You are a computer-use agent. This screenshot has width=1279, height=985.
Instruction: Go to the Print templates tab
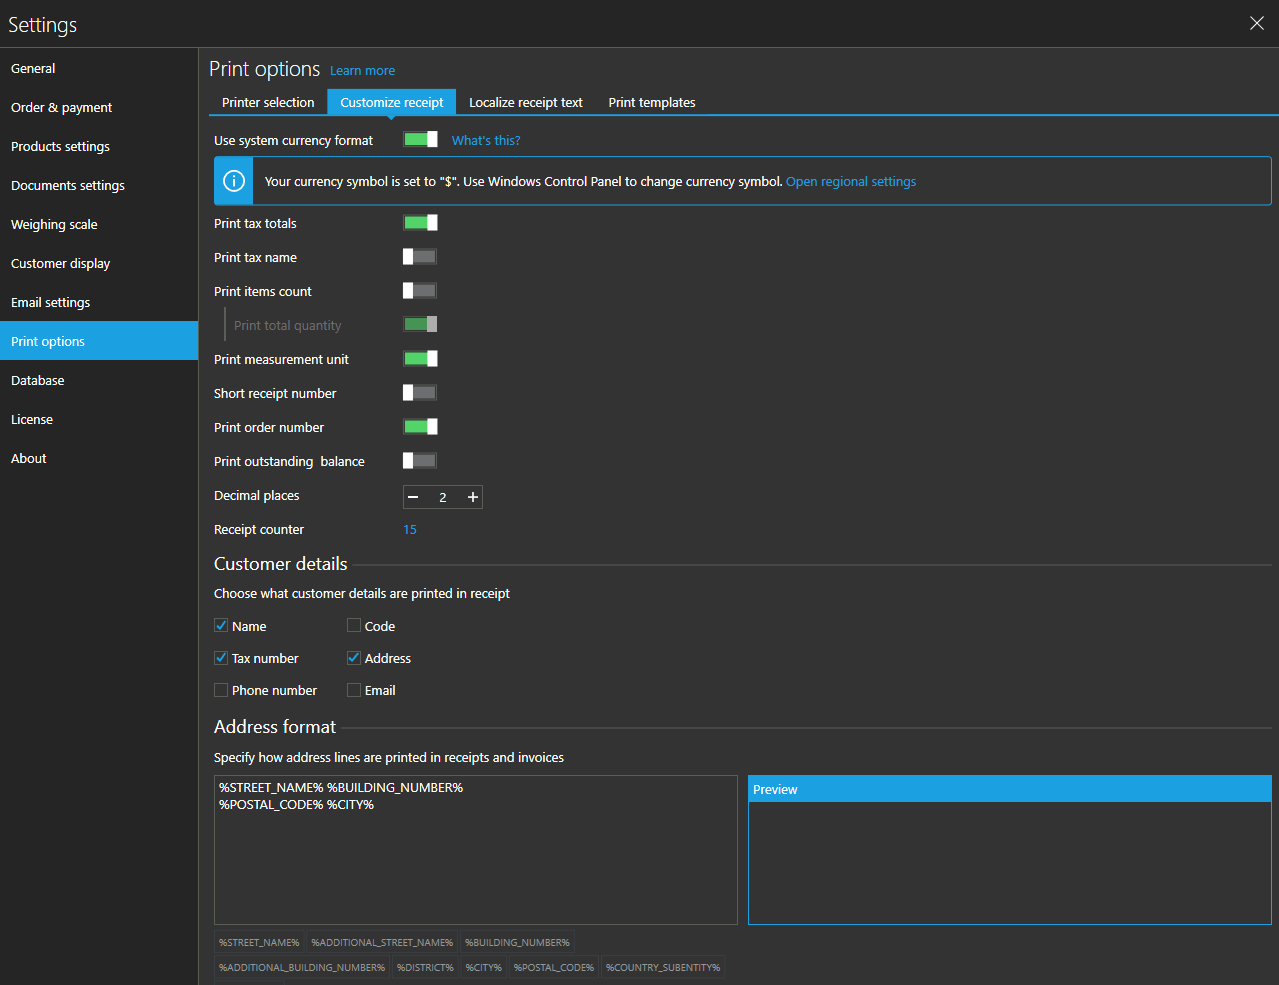click(x=652, y=102)
